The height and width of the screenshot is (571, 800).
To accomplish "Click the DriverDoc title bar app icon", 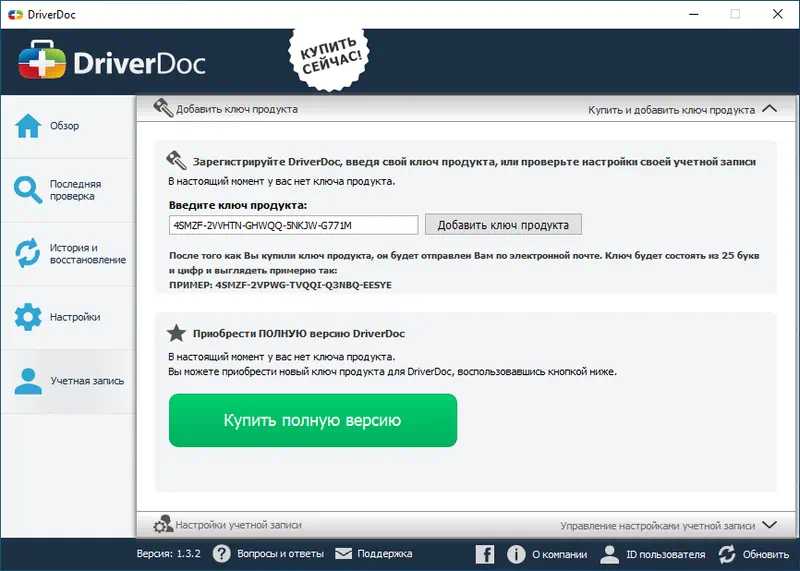I will [15, 14].
